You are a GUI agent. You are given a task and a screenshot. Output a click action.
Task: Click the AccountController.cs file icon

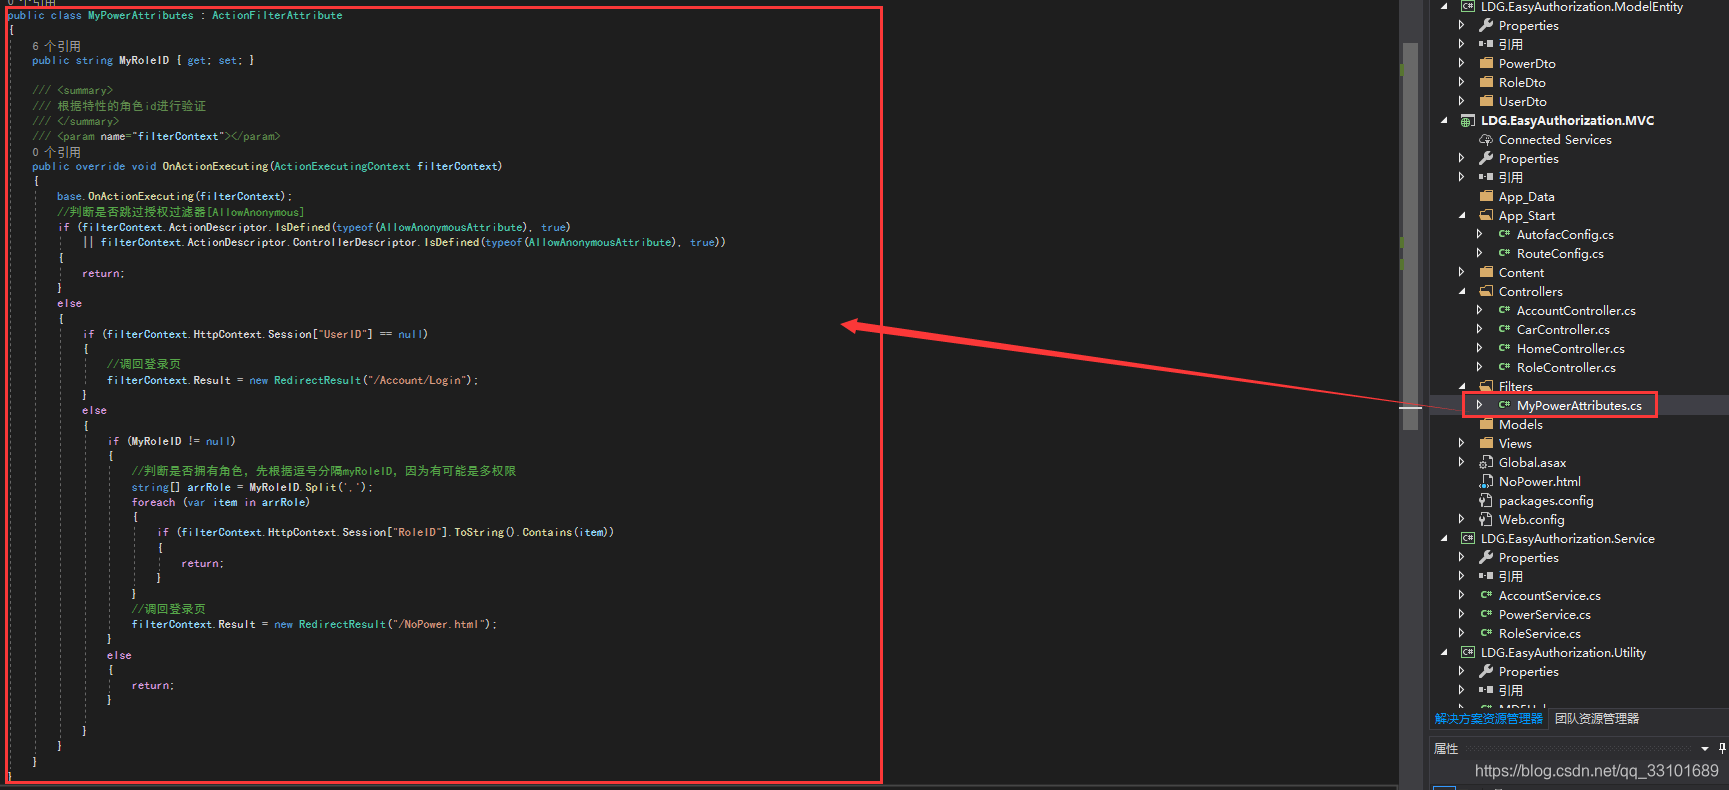click(x=1504, y=310)
